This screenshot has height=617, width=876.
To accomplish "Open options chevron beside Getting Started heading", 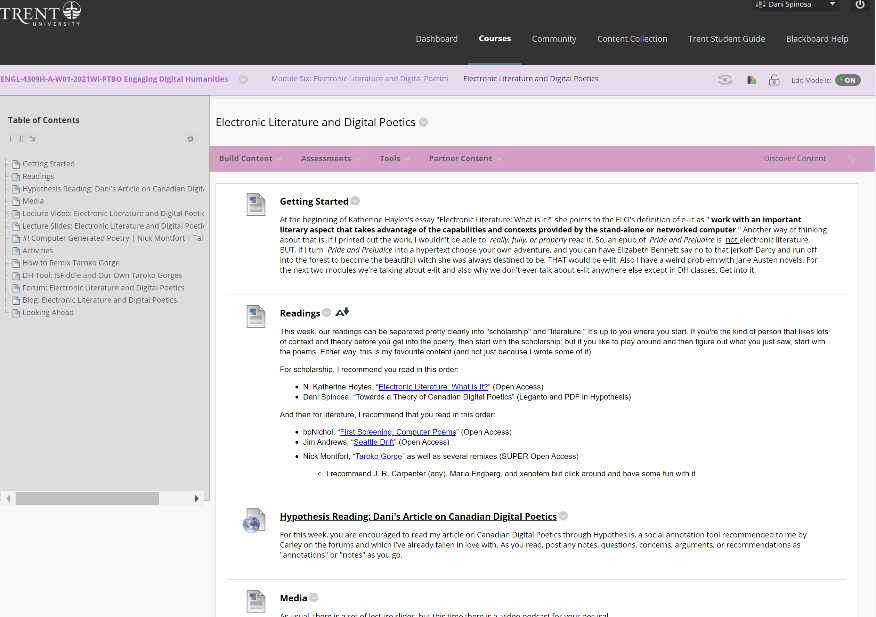I will 355,201.
